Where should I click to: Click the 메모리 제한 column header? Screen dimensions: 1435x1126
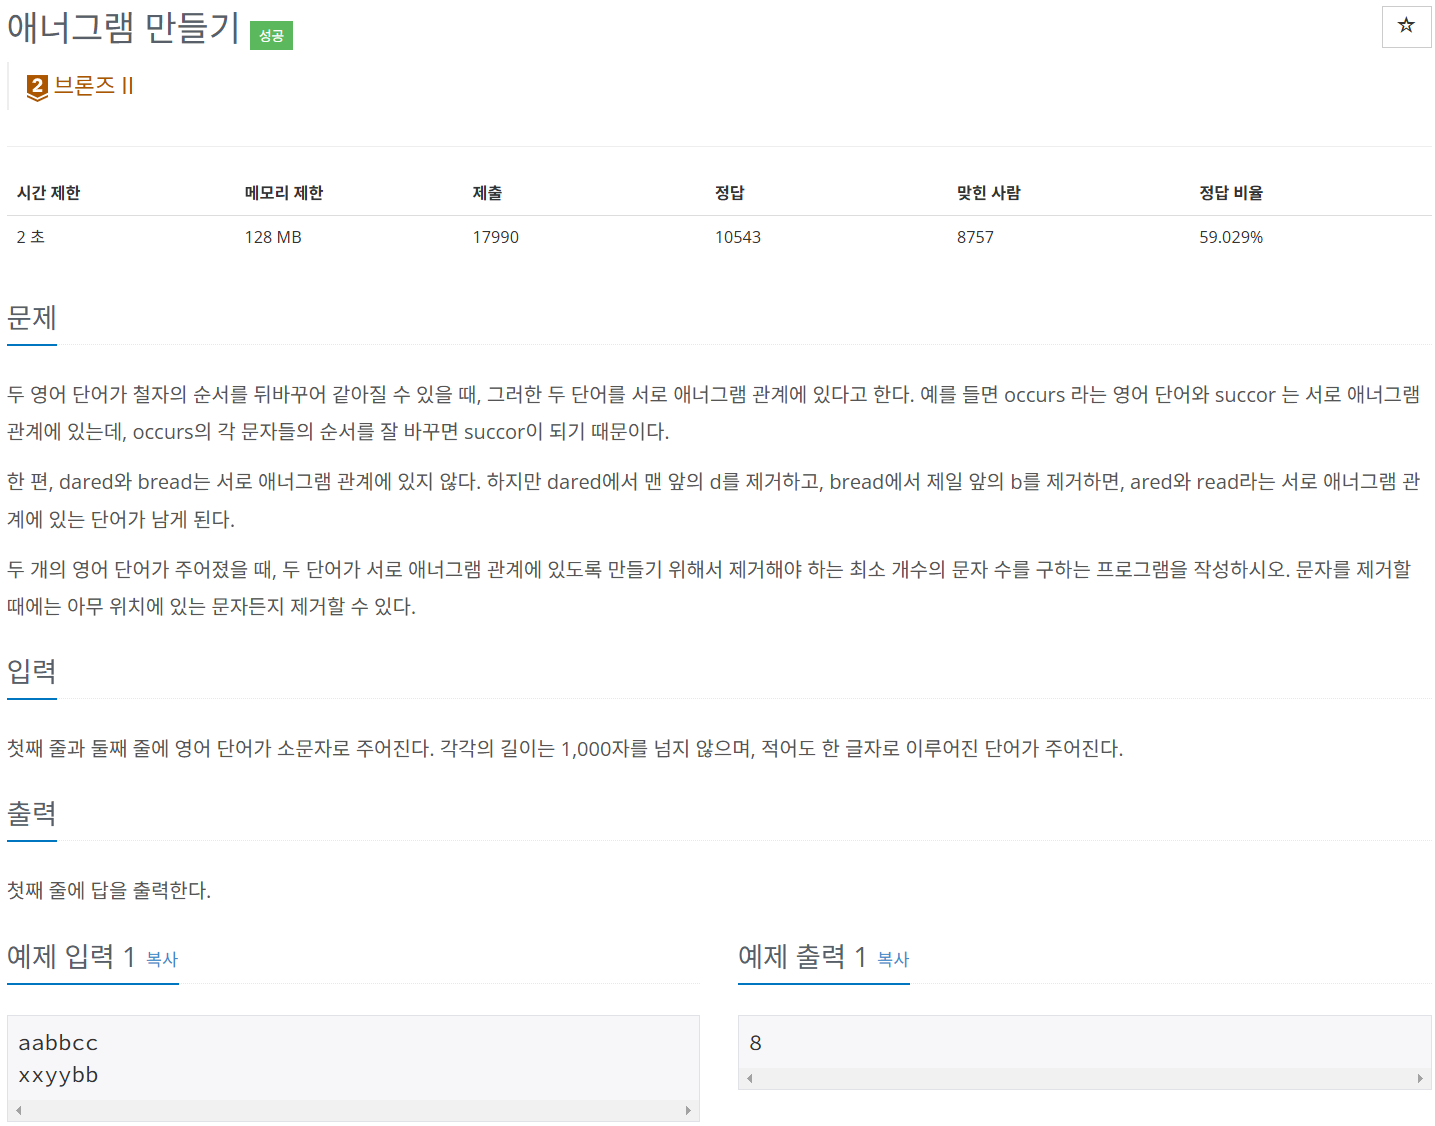pos(284,193)
